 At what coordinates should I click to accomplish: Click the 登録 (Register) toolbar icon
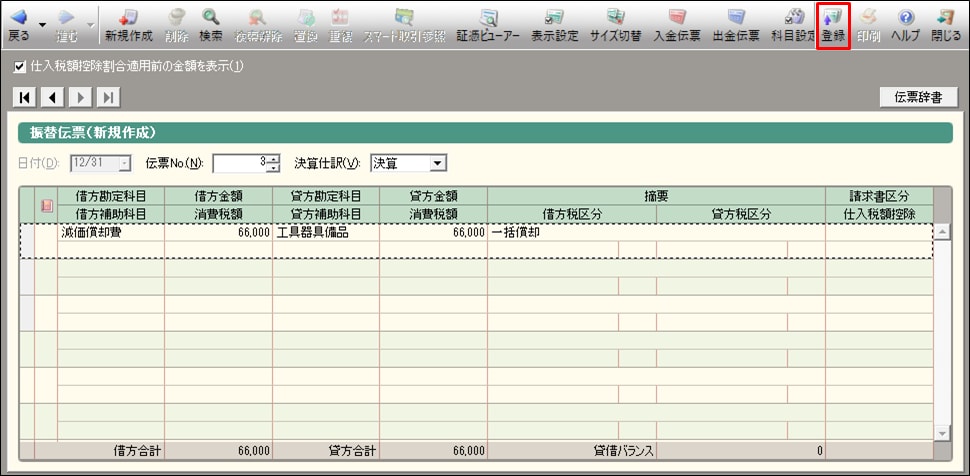pyautogui.click(x=832, y=25)
